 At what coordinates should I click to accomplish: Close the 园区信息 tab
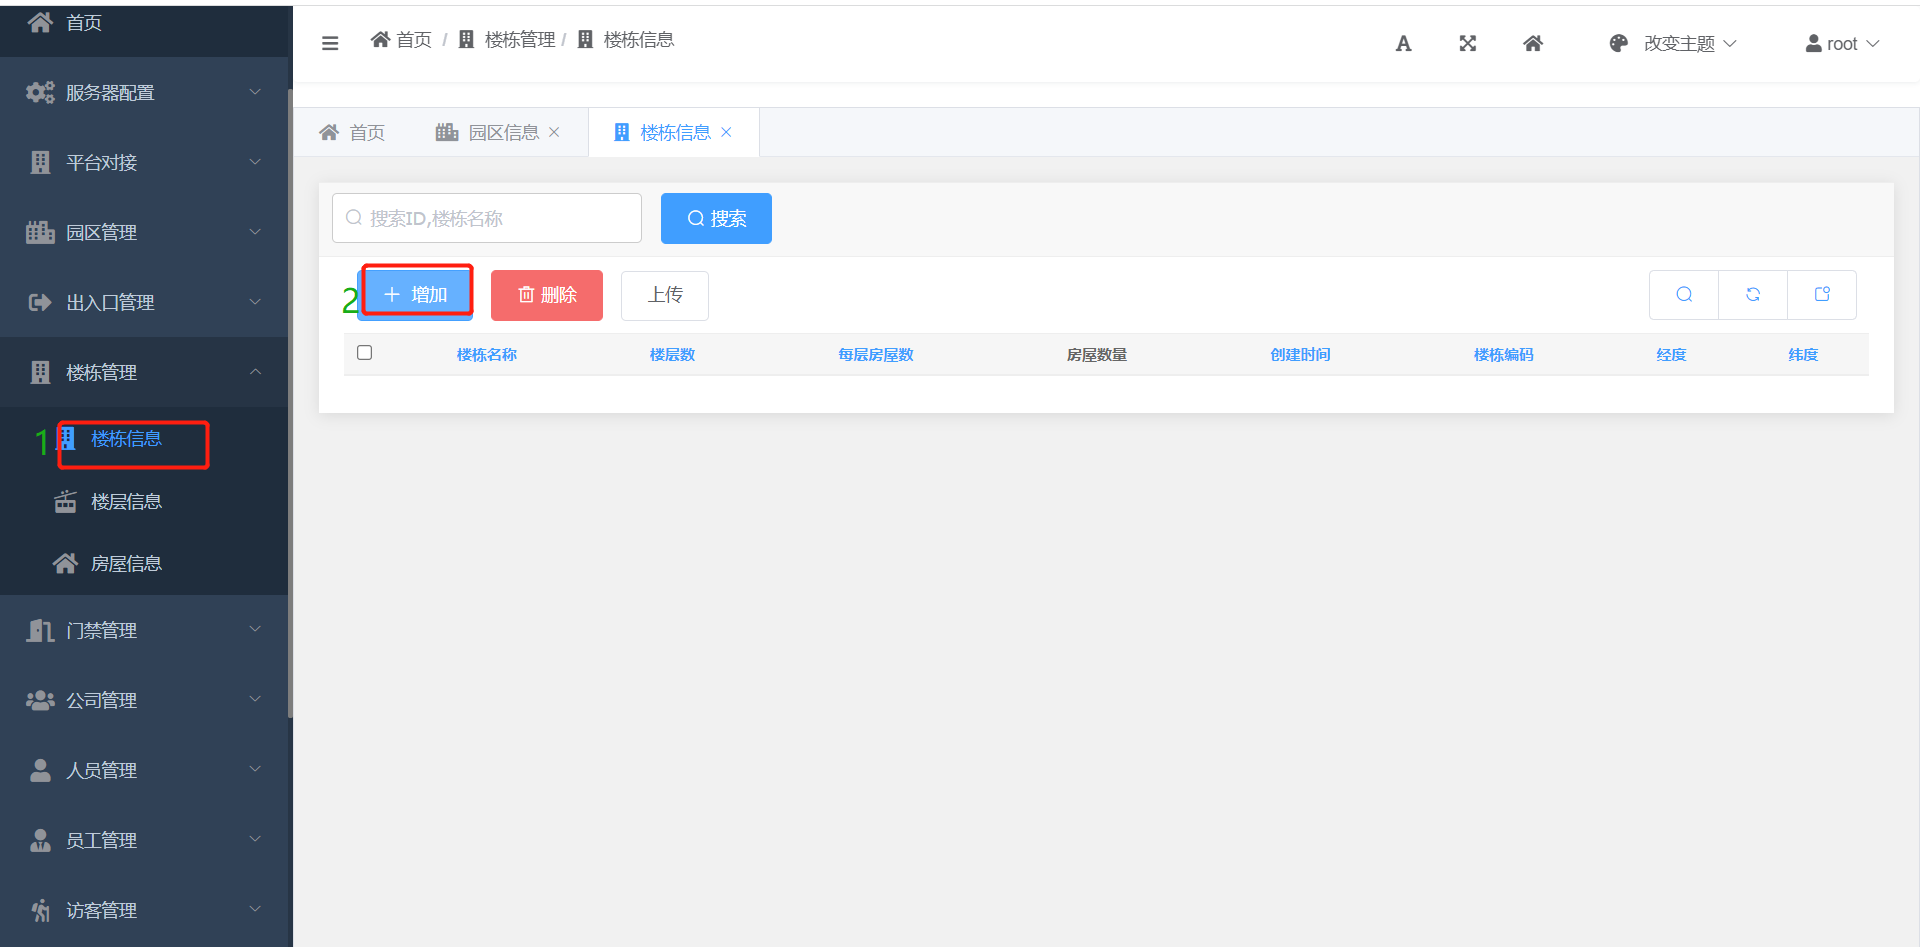pyautogui.click(x=554, y=133)
